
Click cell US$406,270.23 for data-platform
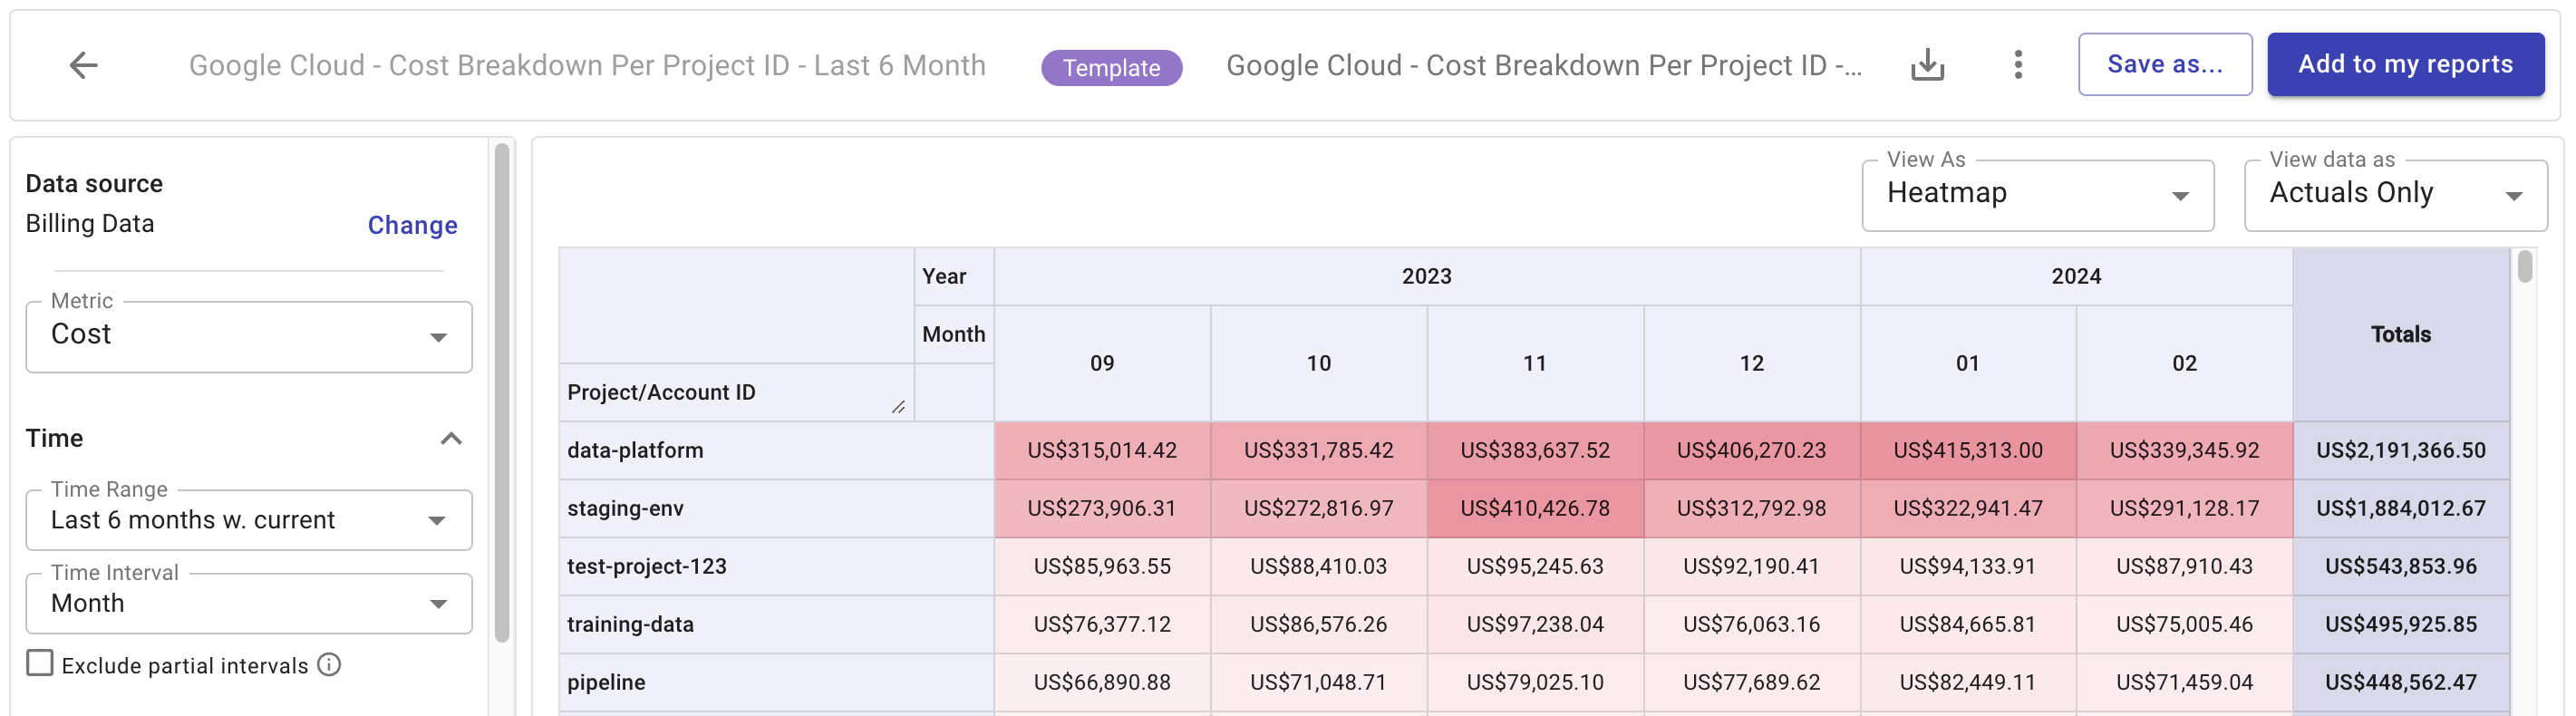point(1752,450)
